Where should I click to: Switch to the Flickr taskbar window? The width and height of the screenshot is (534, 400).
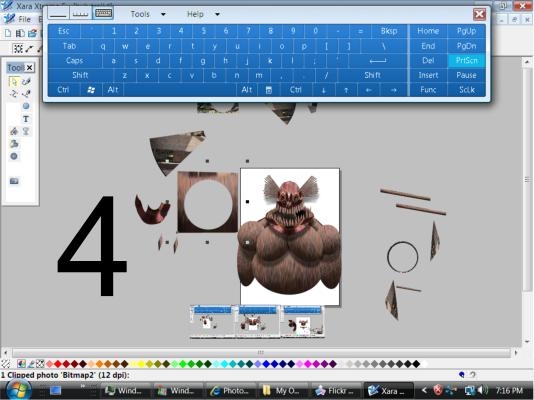tap(335, 391)
